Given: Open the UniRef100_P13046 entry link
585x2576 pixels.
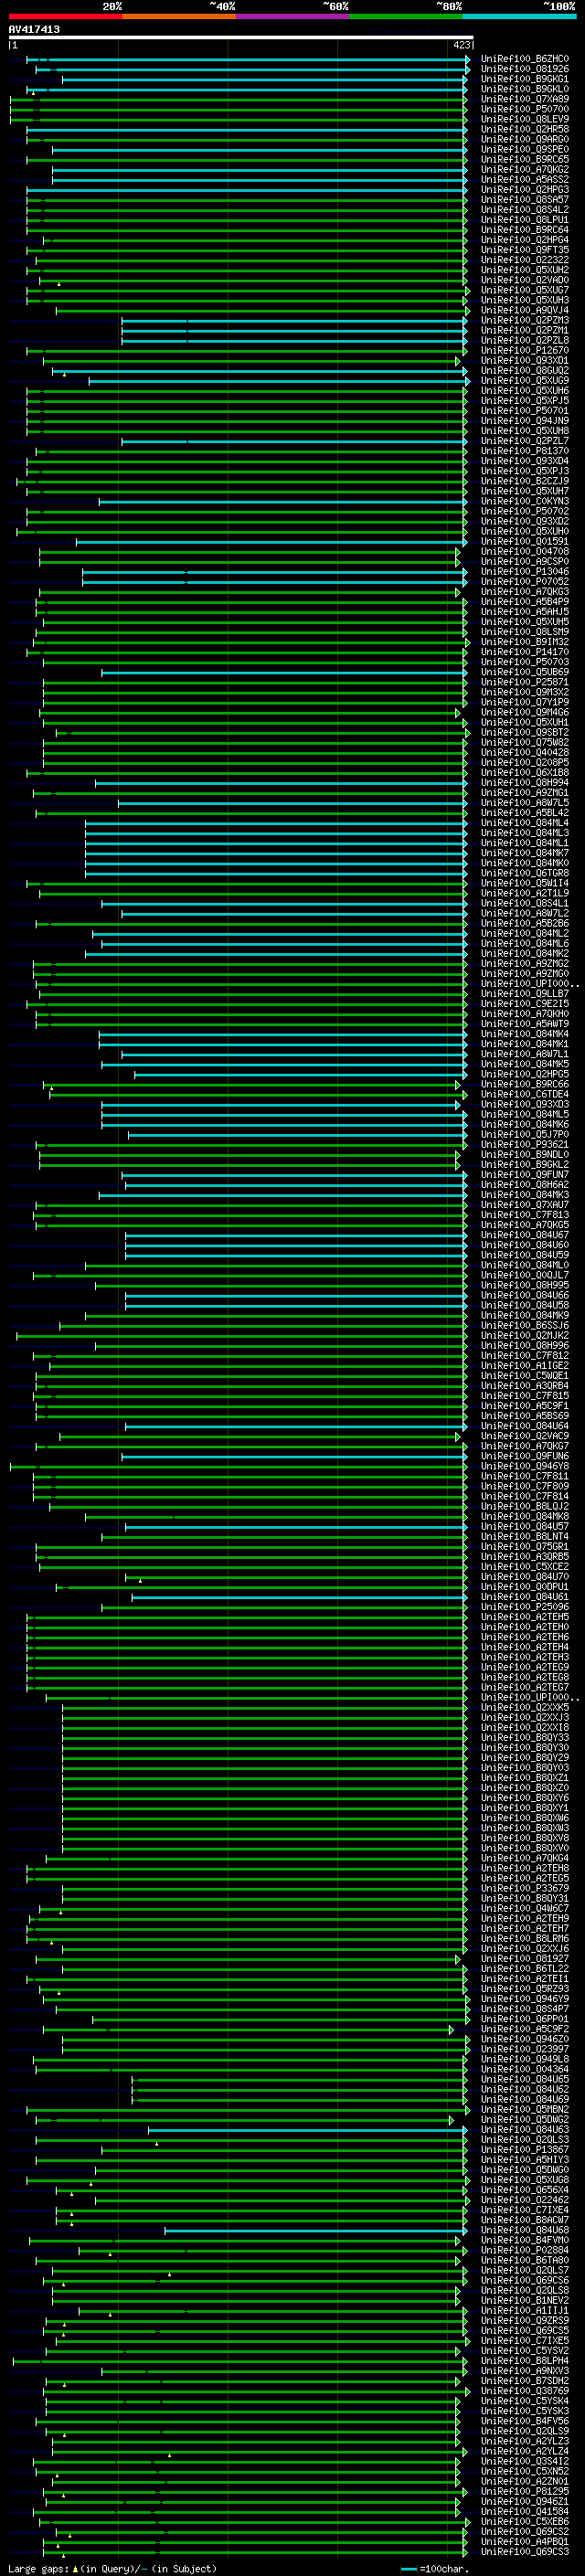Looking at the screenshot, I should click(524, 572).
